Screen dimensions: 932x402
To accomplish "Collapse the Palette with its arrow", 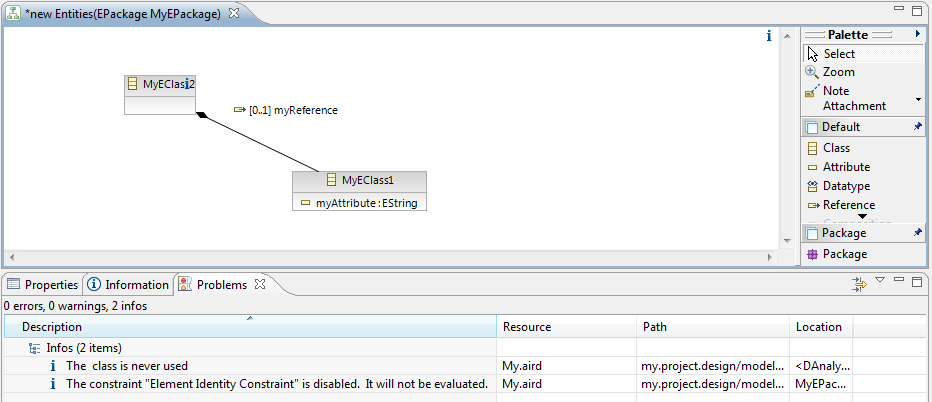I will click(917, 34).
